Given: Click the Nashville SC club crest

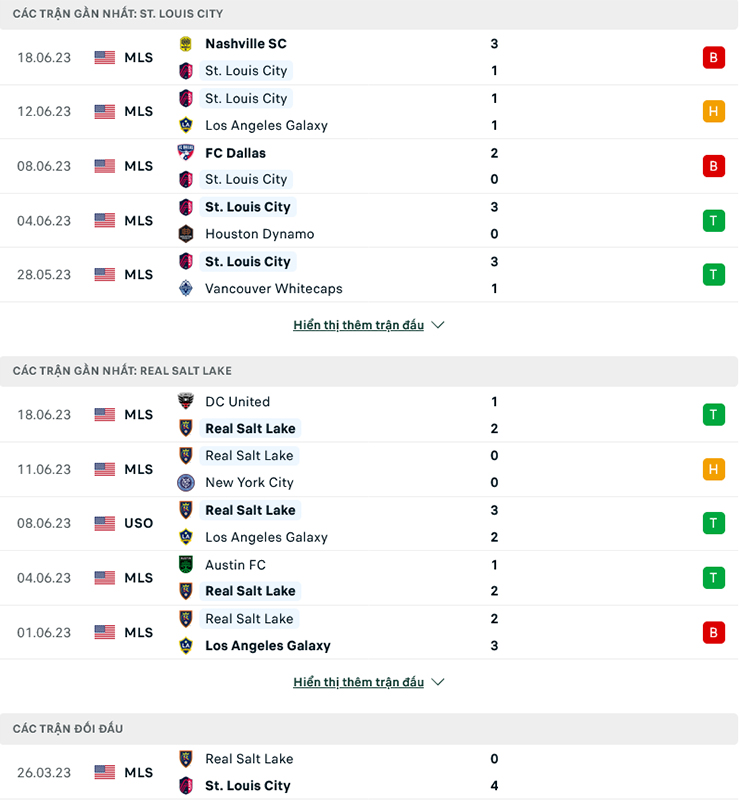Looking at the screenshot, I should (x=184, y=43).
